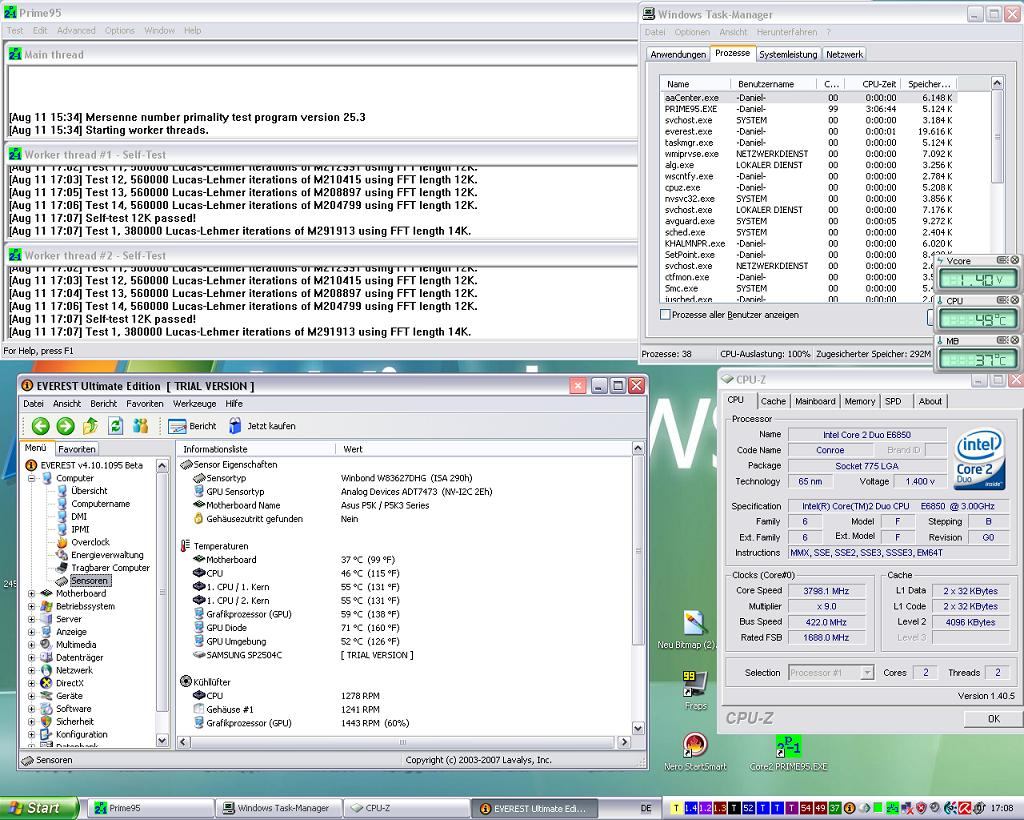Click DE language indicator in taskbar

(645, 808)
